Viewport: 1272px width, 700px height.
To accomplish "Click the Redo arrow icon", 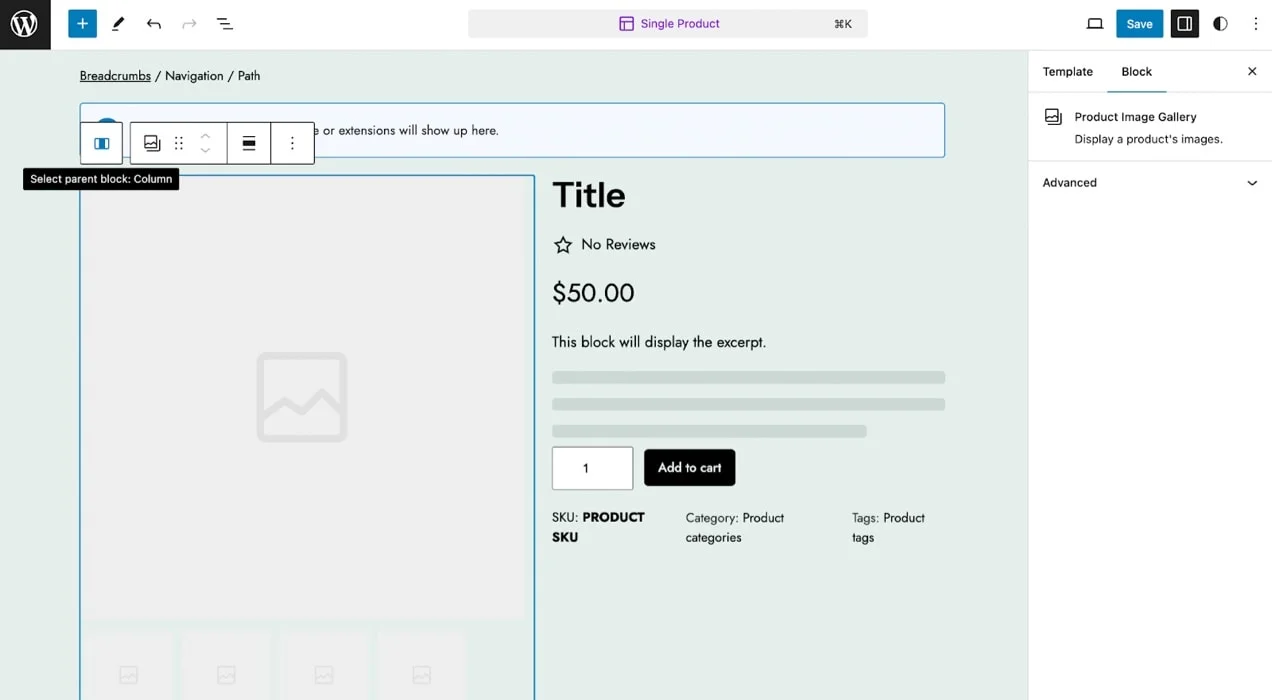I will (x=189, y=23).
